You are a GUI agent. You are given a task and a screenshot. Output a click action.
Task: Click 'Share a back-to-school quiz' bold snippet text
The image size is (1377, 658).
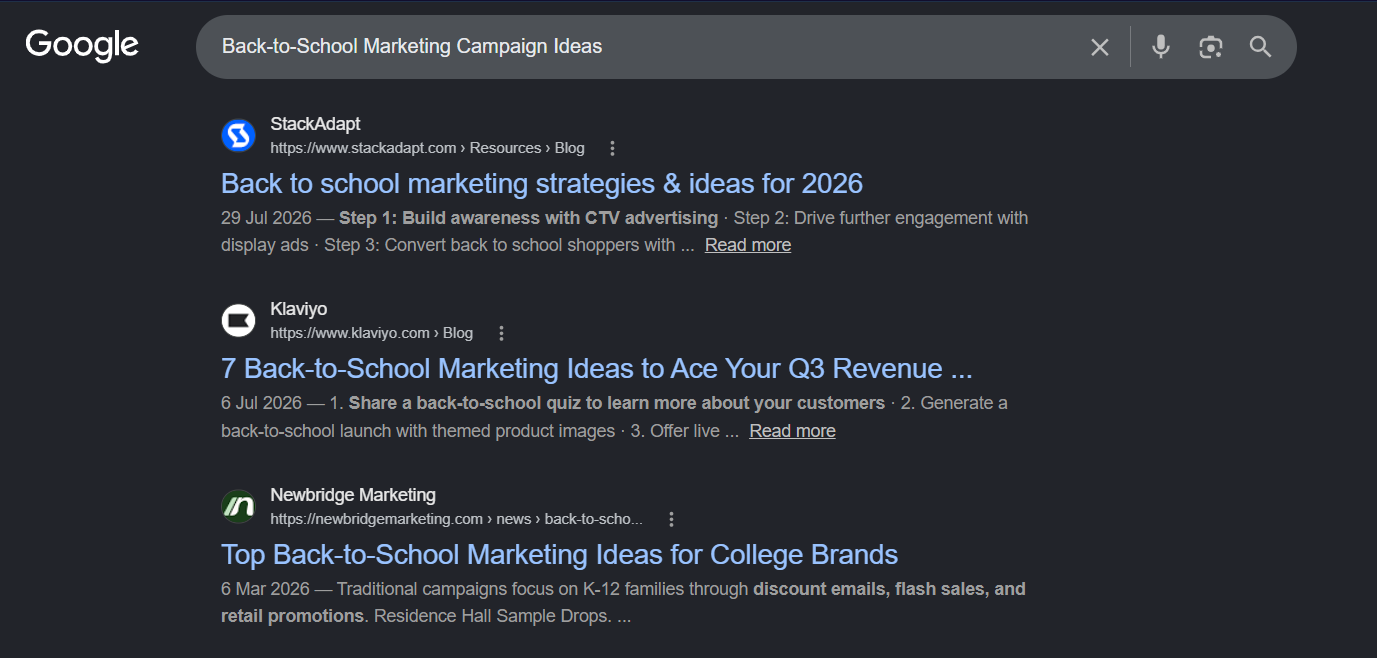pos(616,403)
